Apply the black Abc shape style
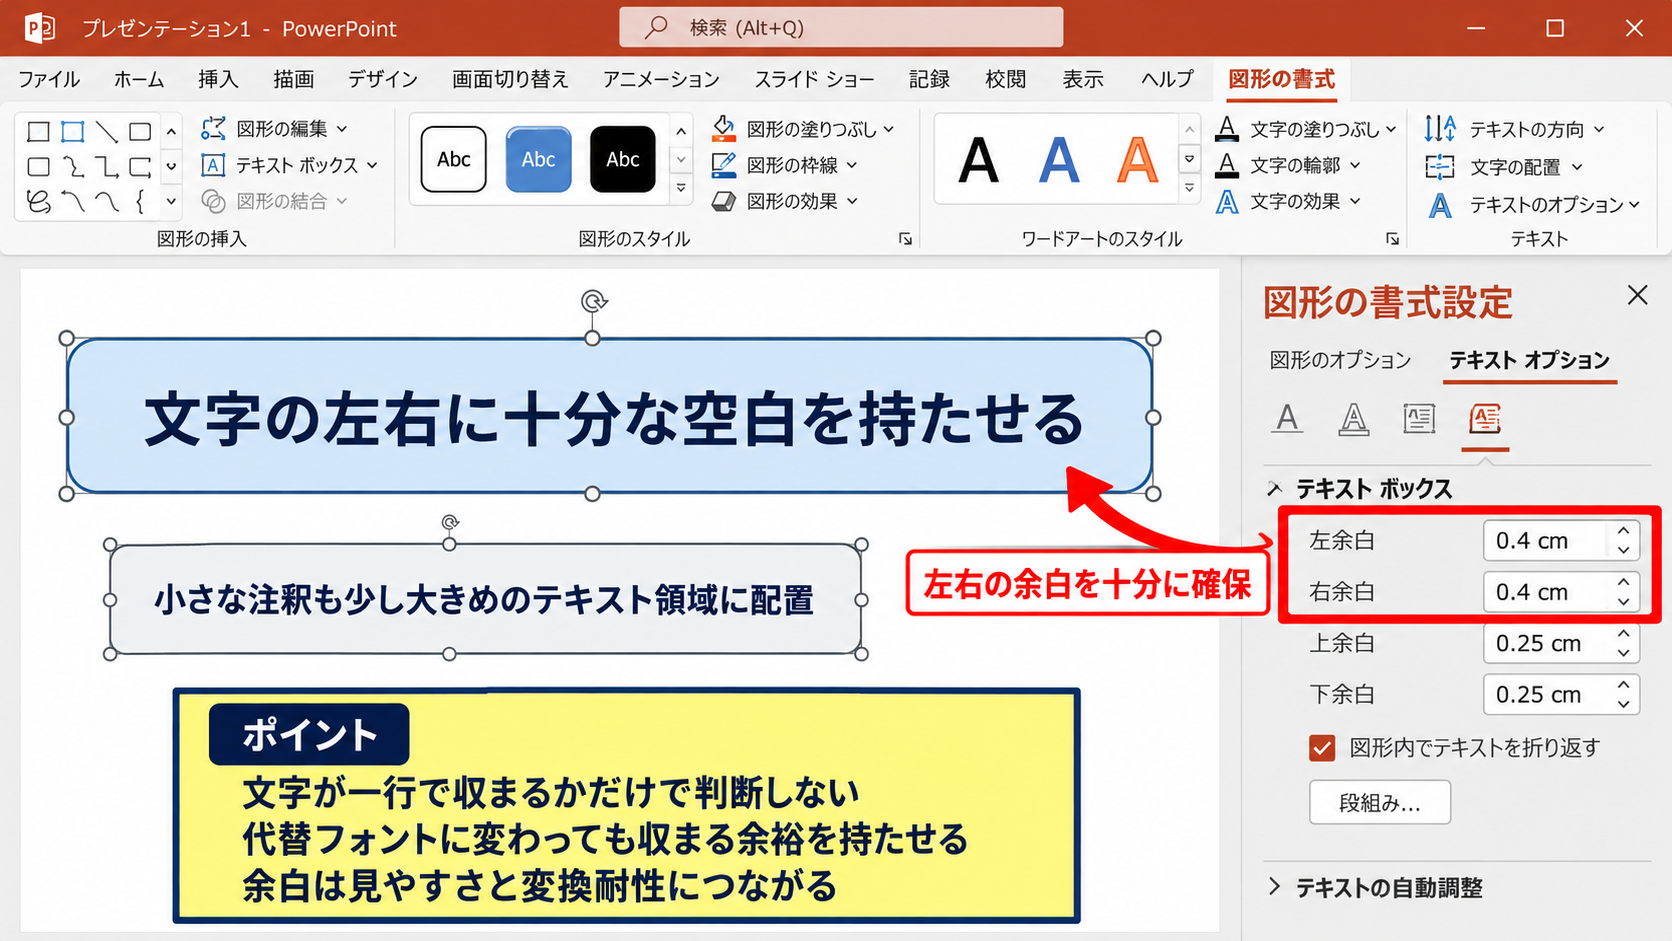The height and width of the screenshot is (941, 1672). [x=622, y=159]
